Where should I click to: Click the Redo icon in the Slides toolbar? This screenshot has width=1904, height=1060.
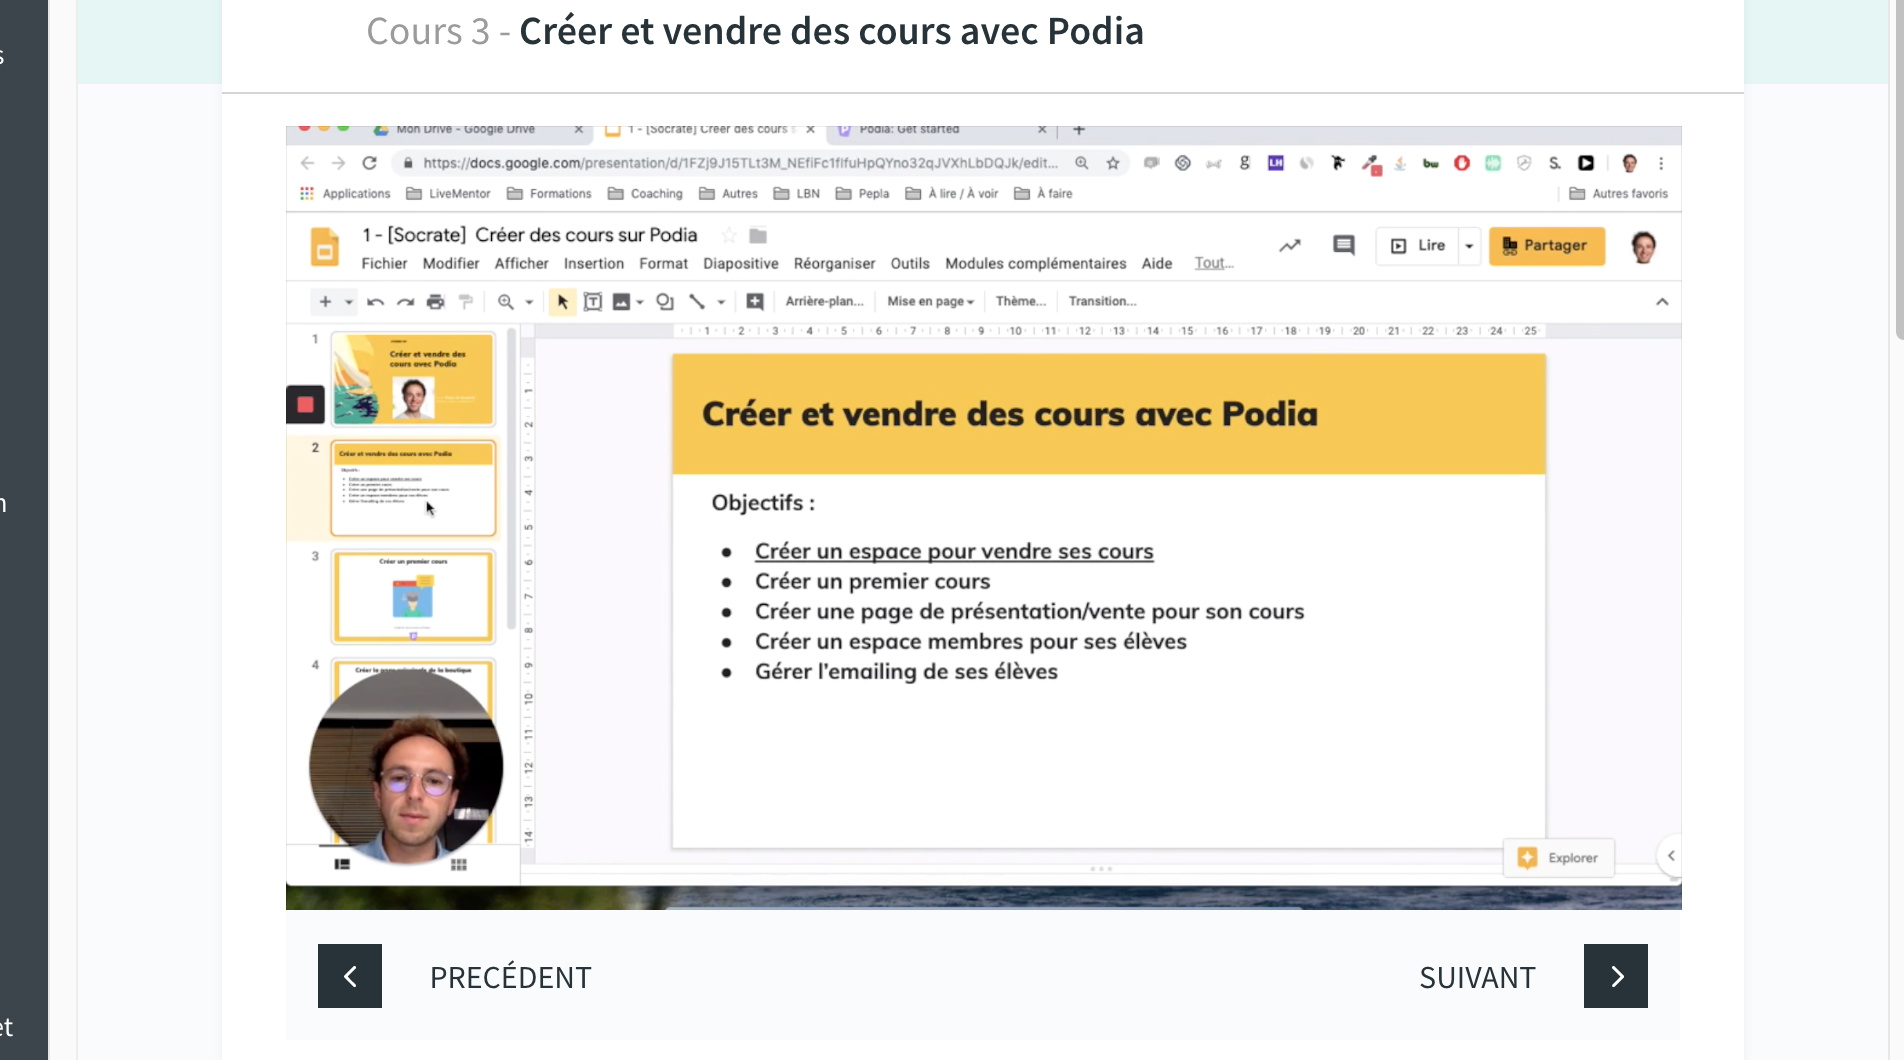(405, 301)
